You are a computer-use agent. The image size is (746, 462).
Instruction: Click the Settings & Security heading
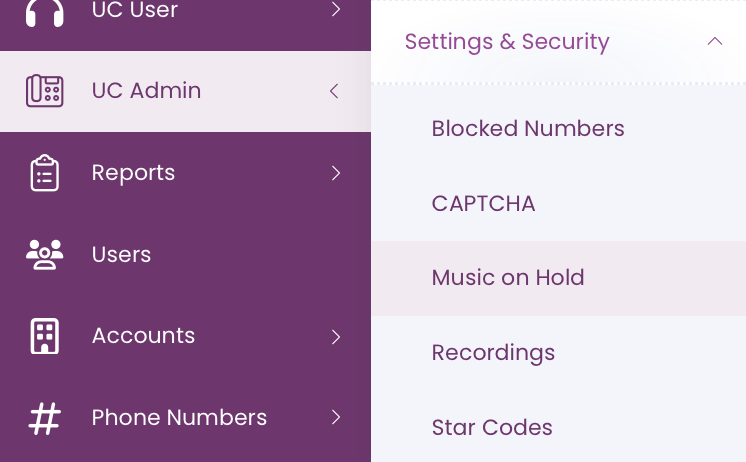pos(507,42)
